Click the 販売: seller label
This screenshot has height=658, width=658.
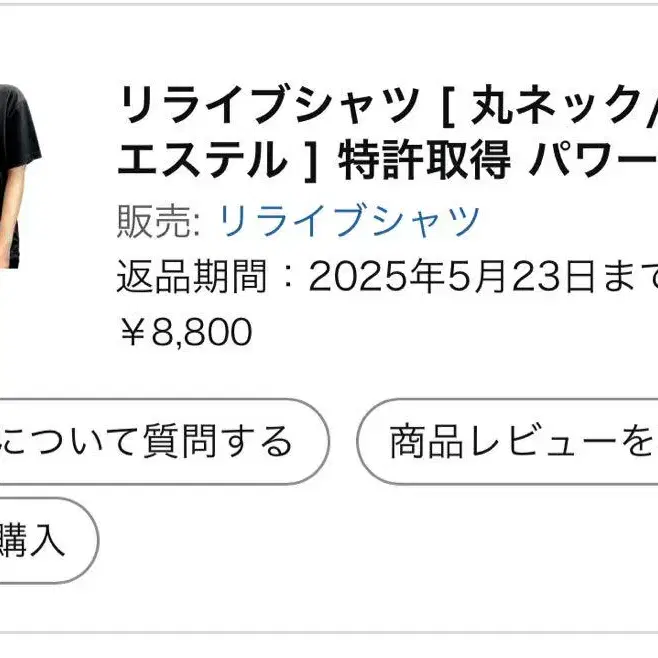pos(158,220)
